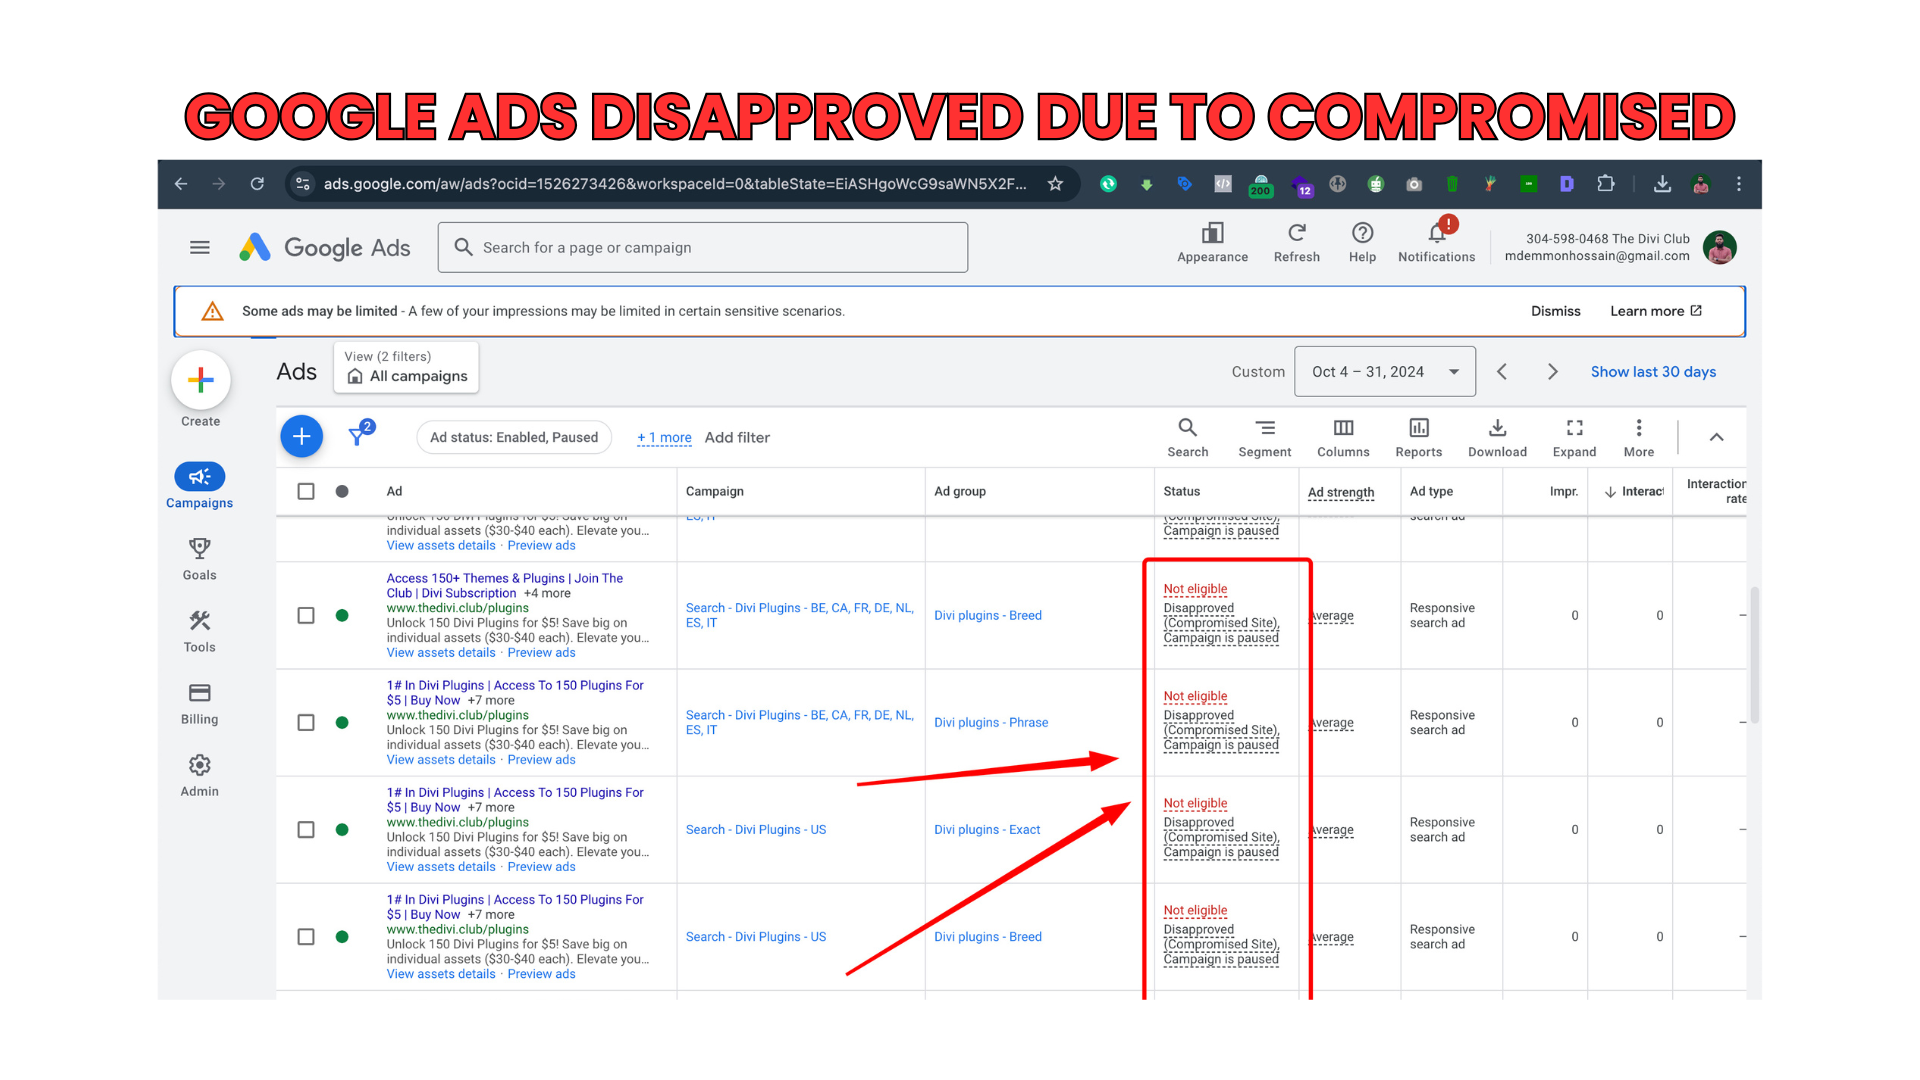The height and width of the screenshot is (1080, 1920).
Task: Open the All campaigns view selector
Action: coord(407,368)
